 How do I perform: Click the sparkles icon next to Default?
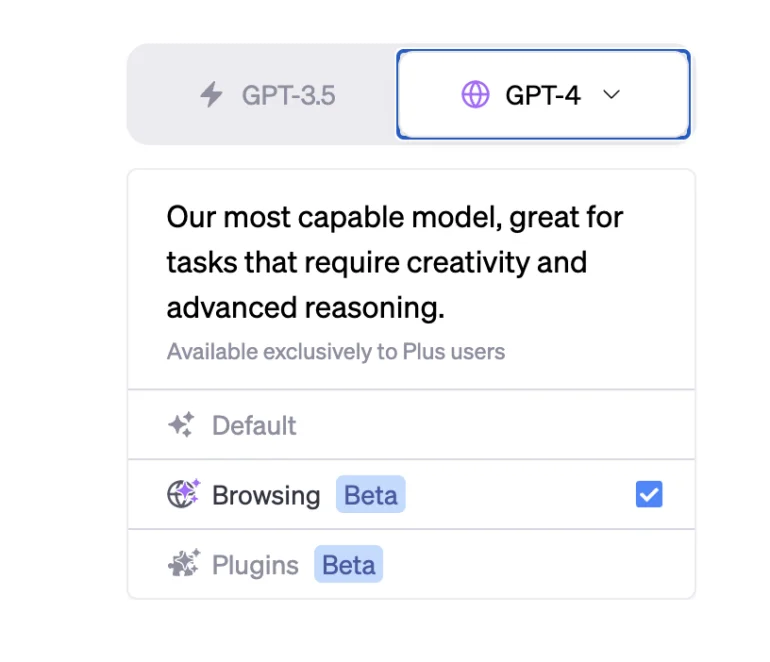[182, 425]
